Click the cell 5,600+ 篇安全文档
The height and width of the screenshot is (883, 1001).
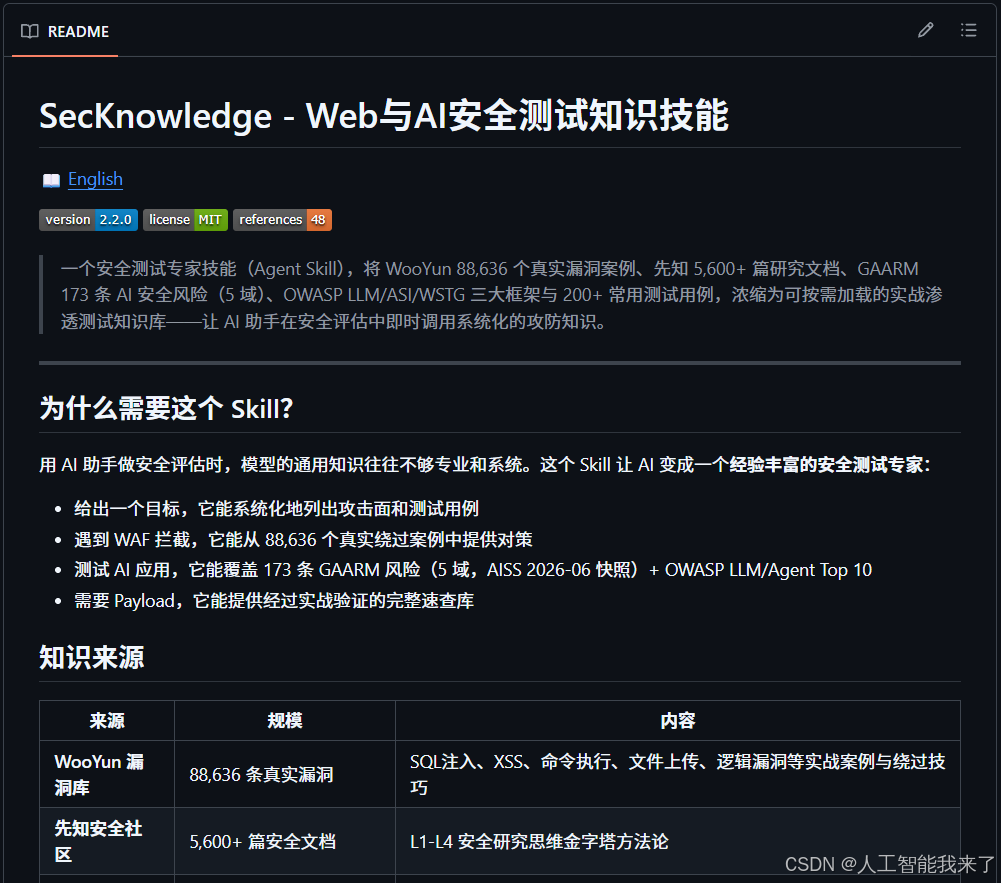tap(285, 841)
